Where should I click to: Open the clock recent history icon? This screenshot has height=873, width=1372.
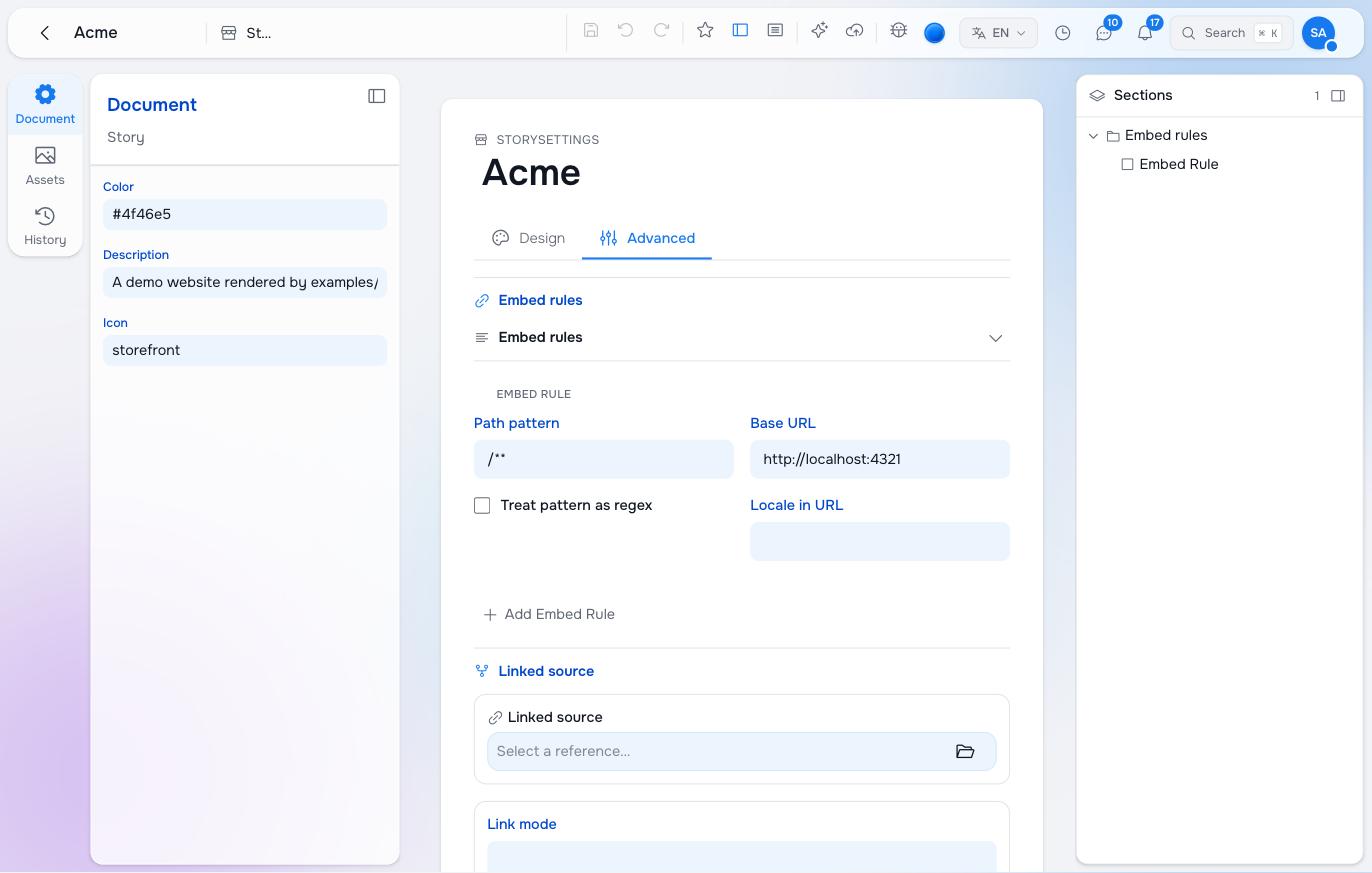click(1063, 33)
